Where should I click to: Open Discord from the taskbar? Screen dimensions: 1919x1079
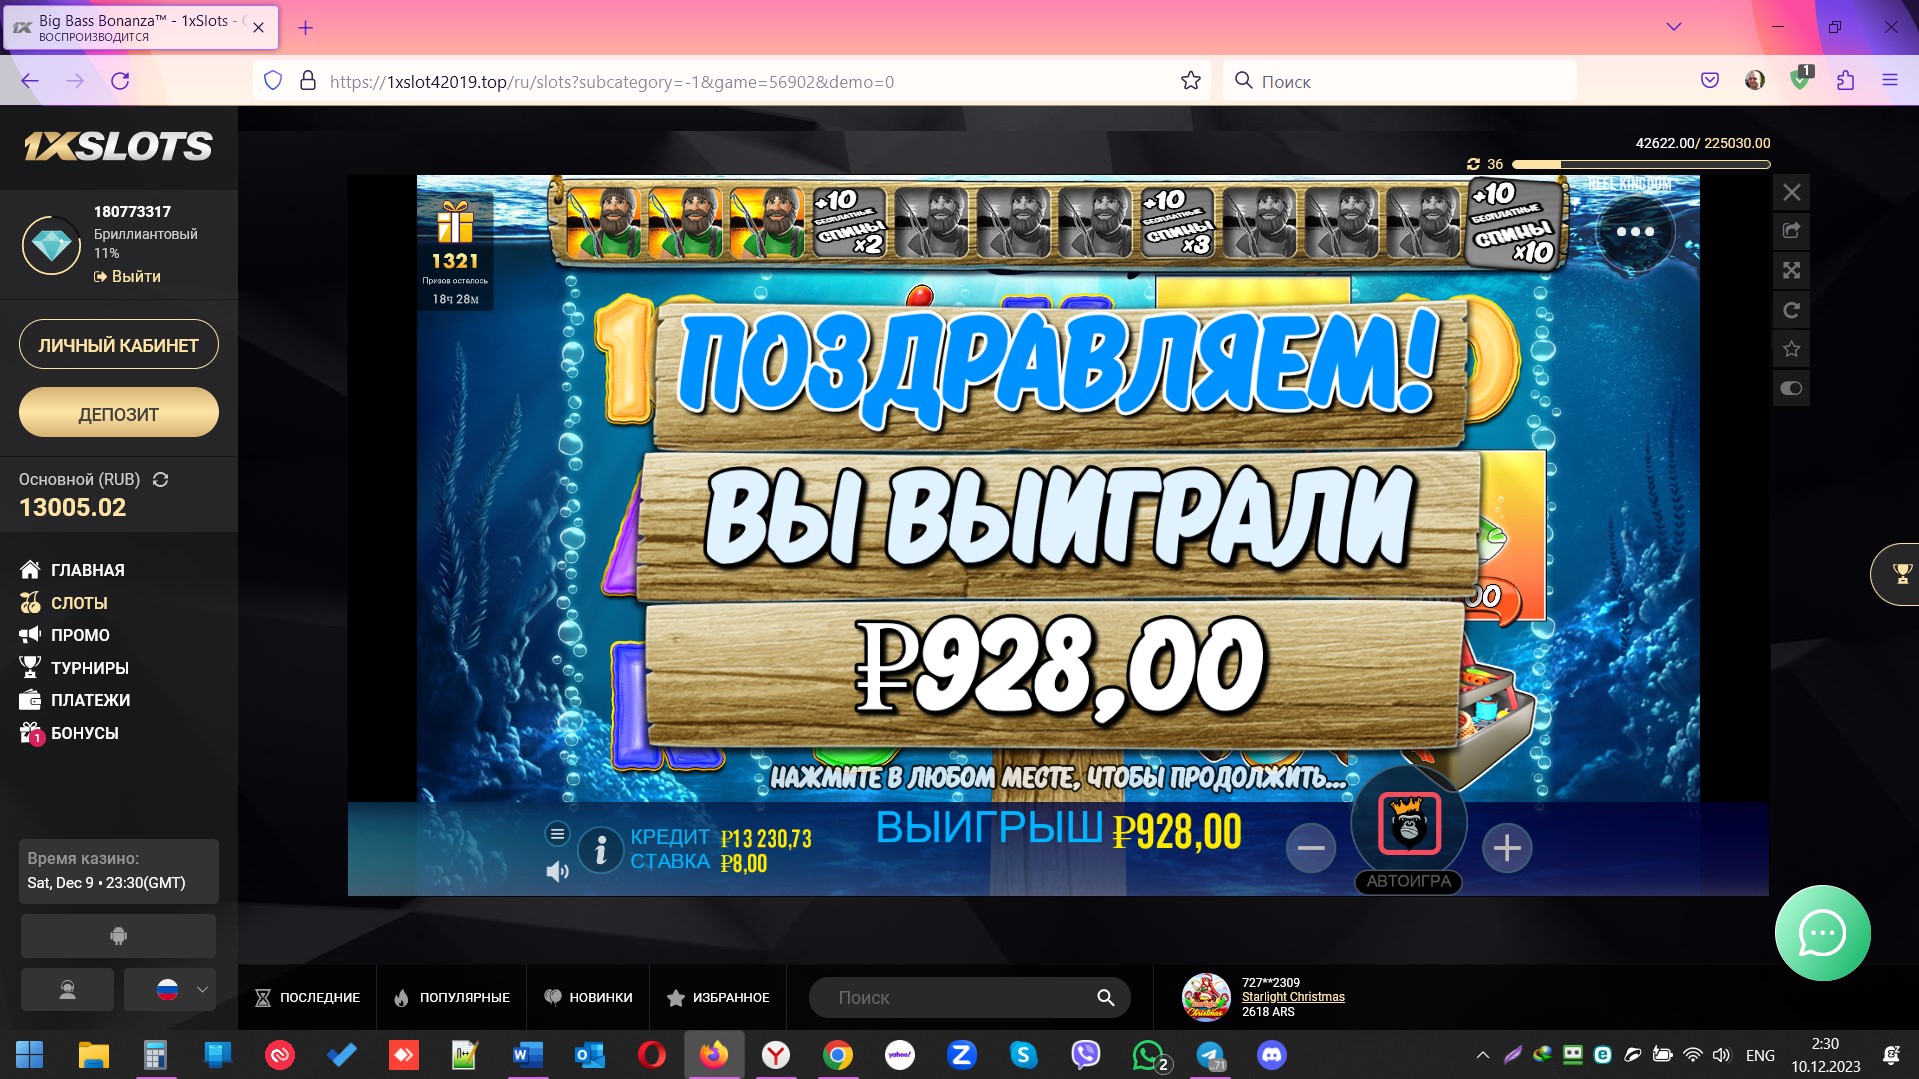(x=1272, y=1055)
